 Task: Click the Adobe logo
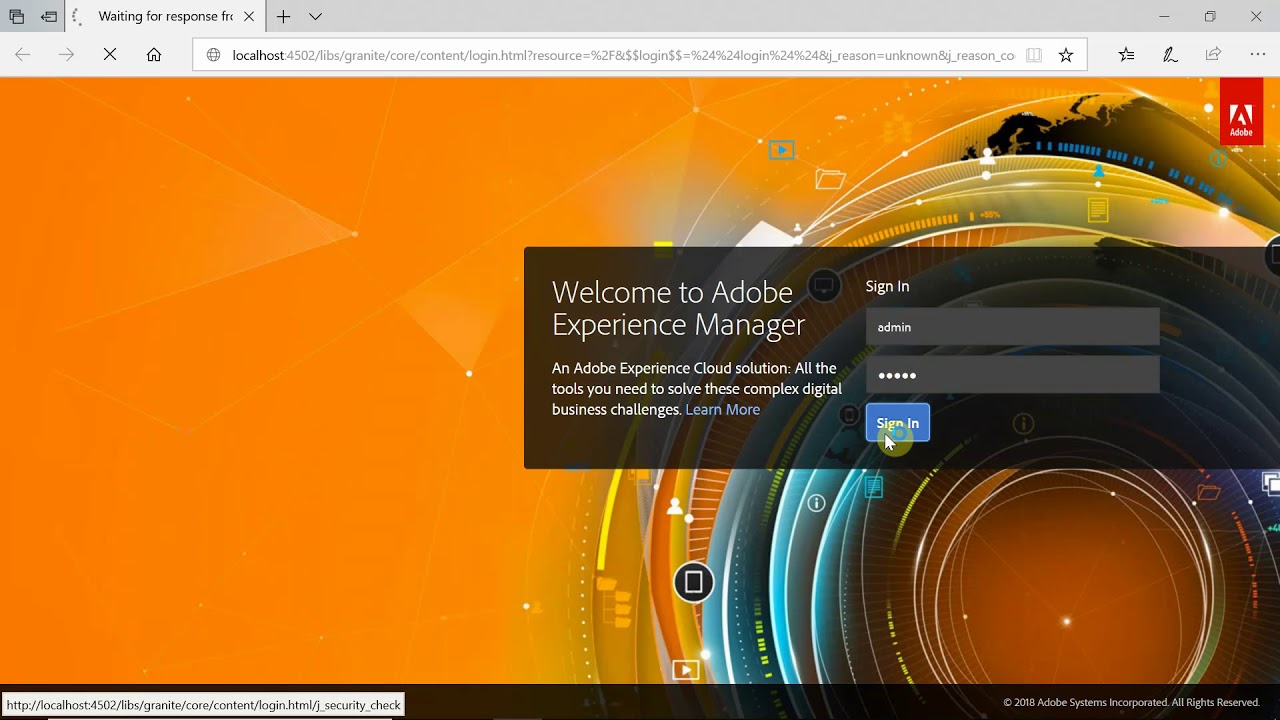1241,112
